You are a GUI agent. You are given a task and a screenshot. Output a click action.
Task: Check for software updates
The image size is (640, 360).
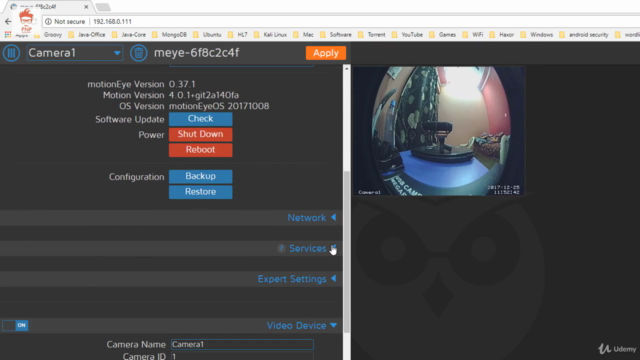click(200, 119)
